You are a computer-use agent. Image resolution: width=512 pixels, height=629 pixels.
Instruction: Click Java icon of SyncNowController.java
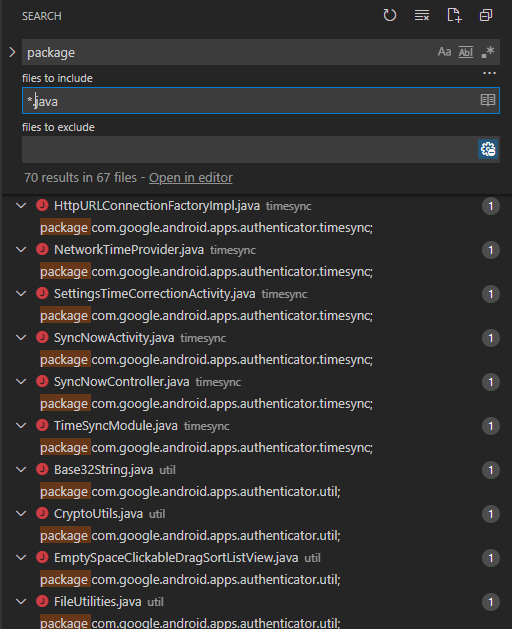[42, 381]
